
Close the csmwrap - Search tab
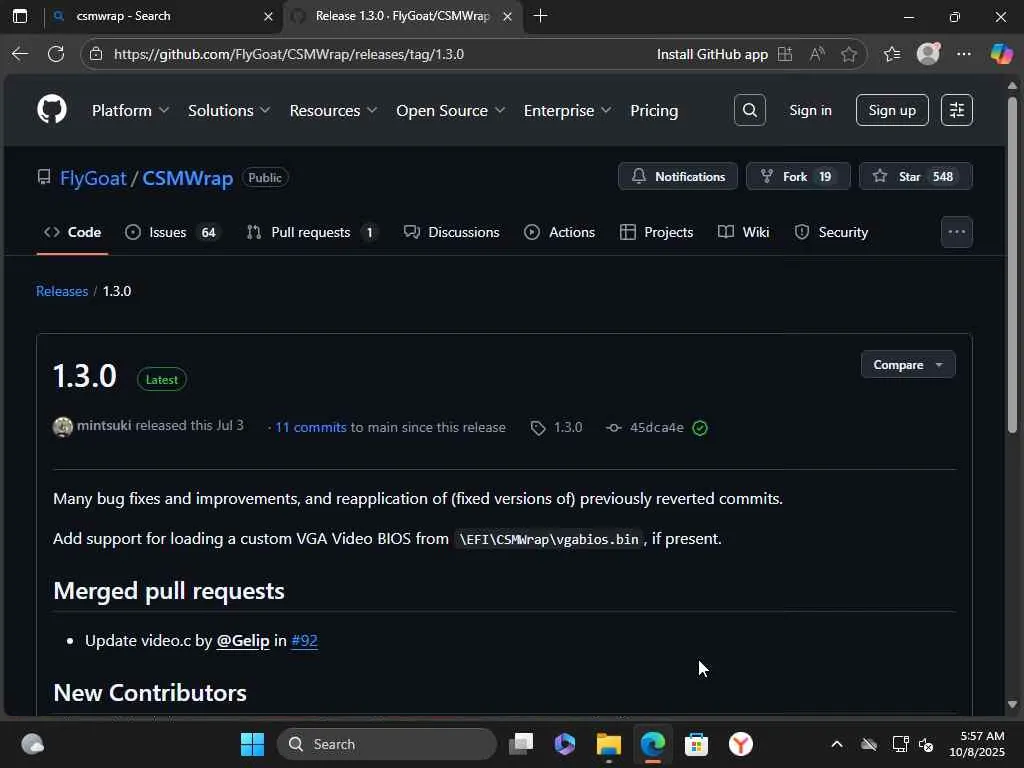point(268,16)
